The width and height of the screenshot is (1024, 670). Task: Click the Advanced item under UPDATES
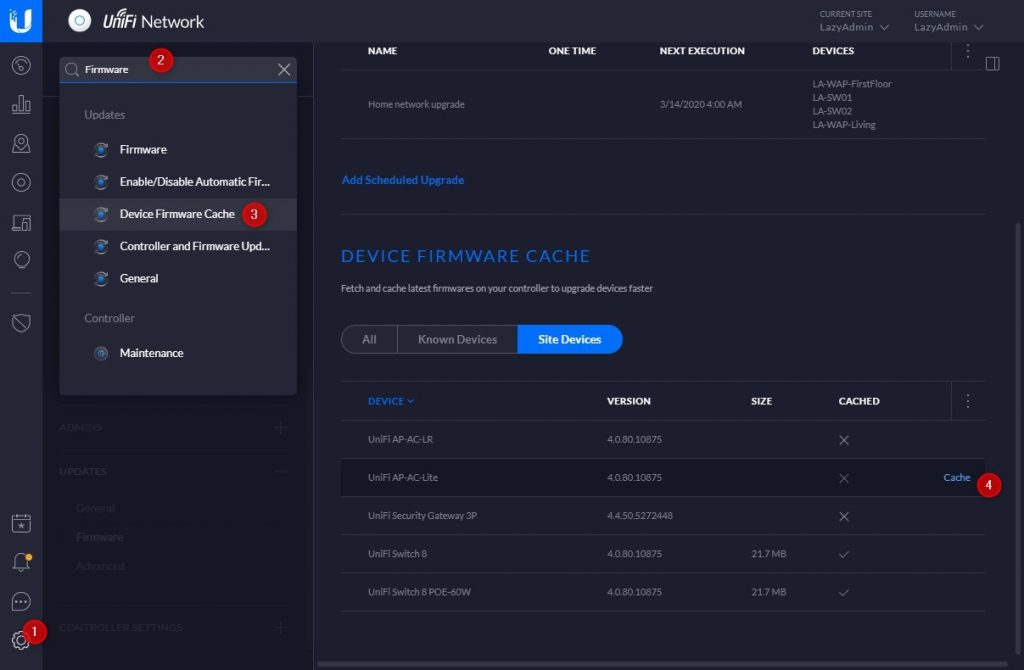click(x=100, y=566)
